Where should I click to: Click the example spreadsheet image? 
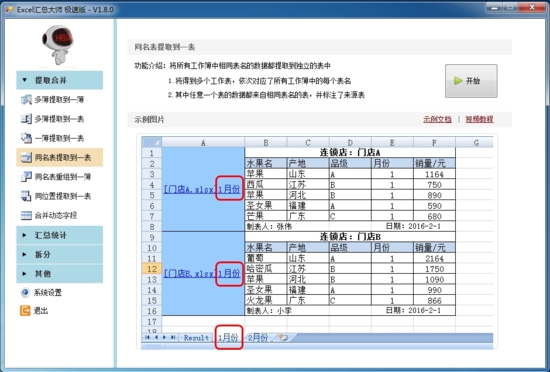pos(317,241)
